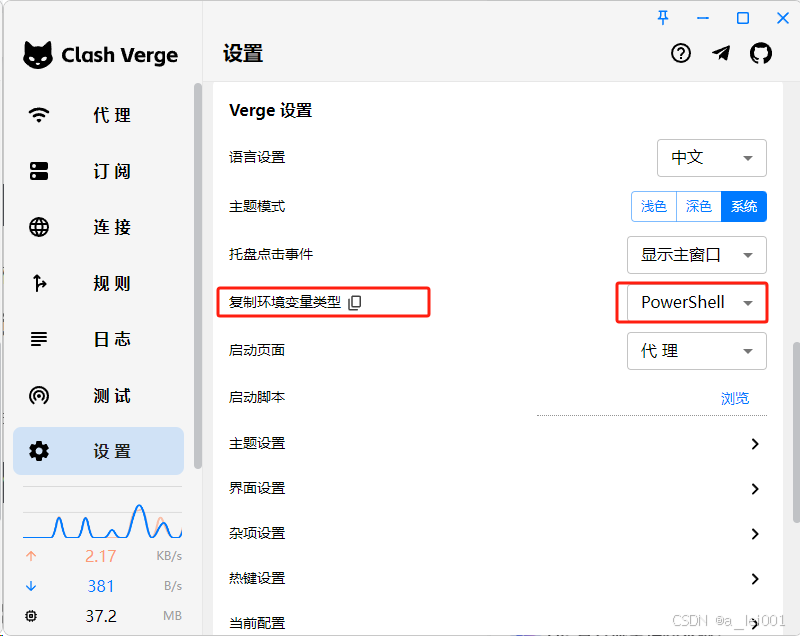This screenshot has width=800, height=636.
Task: Expand the 界面设置 chevron
Action: coord(755,489)
